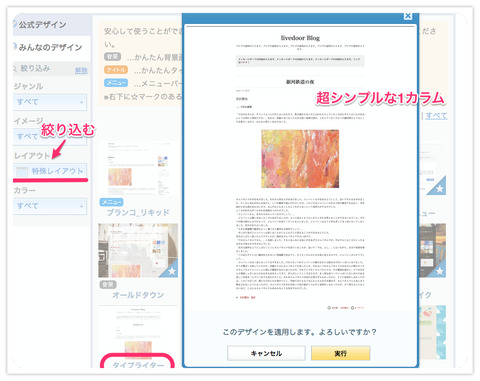Click the 背景 badge above オールドタウン
This screenshot has height=381, width=480.
point(108,284)
